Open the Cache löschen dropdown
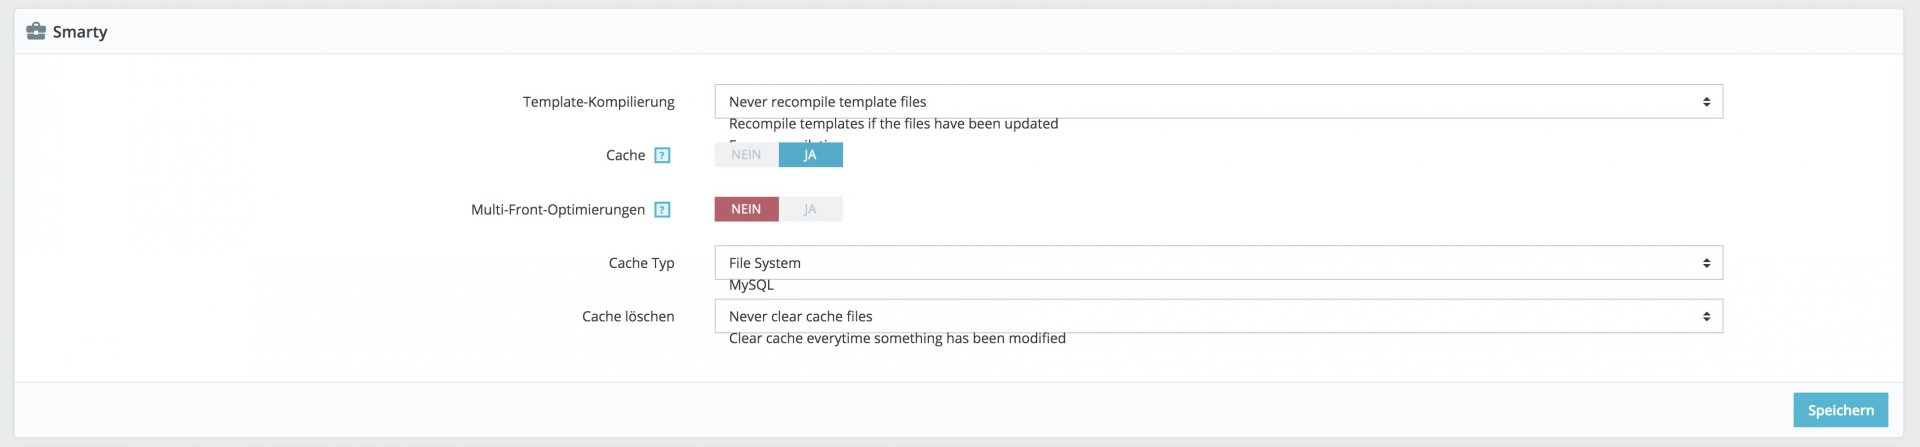Screen dimensions: 1920x447 (x=1218, y=316)
